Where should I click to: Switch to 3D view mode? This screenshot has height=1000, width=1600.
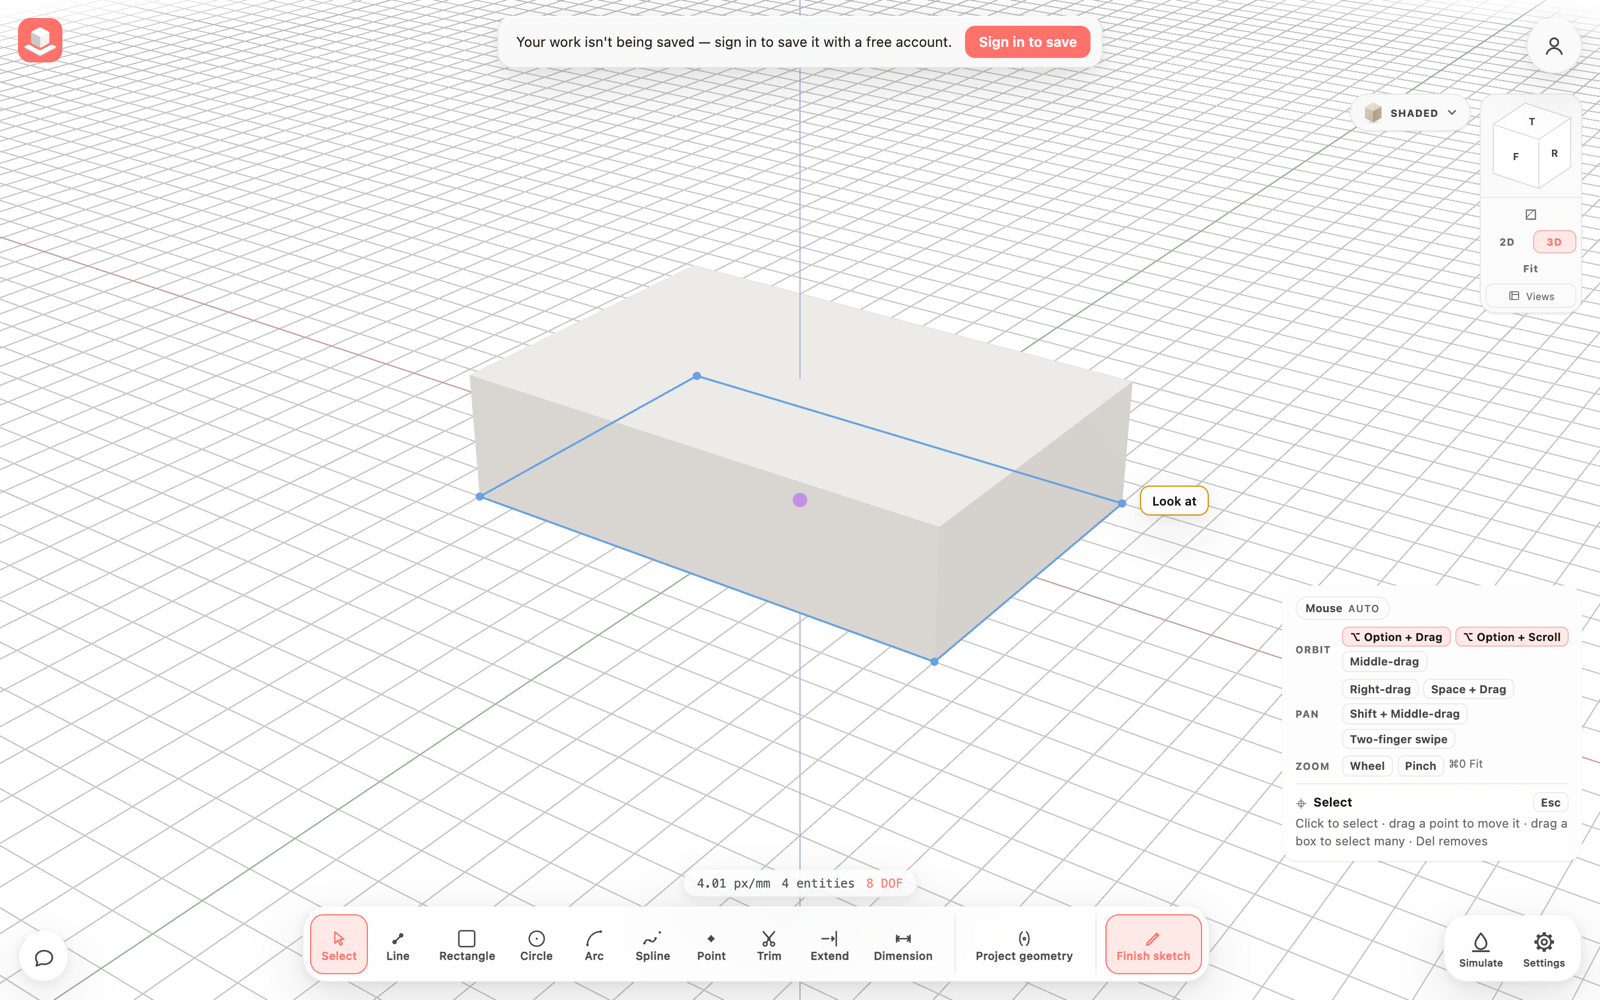1554,242
